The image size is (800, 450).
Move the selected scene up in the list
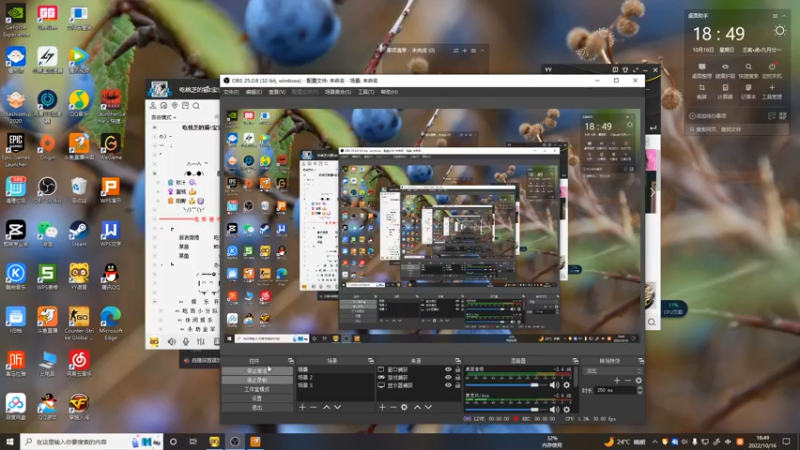327,407
